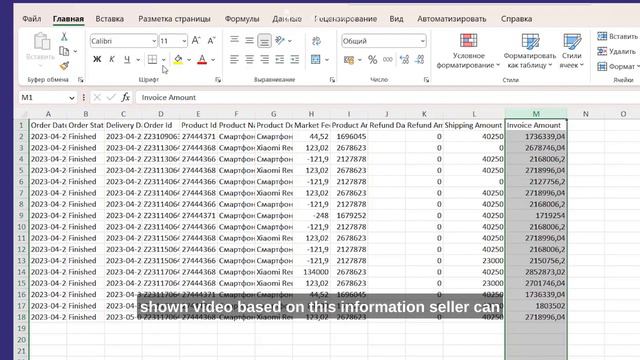Expand the borders dropdown arrow
Screen dimensions: 640x360
164,60
